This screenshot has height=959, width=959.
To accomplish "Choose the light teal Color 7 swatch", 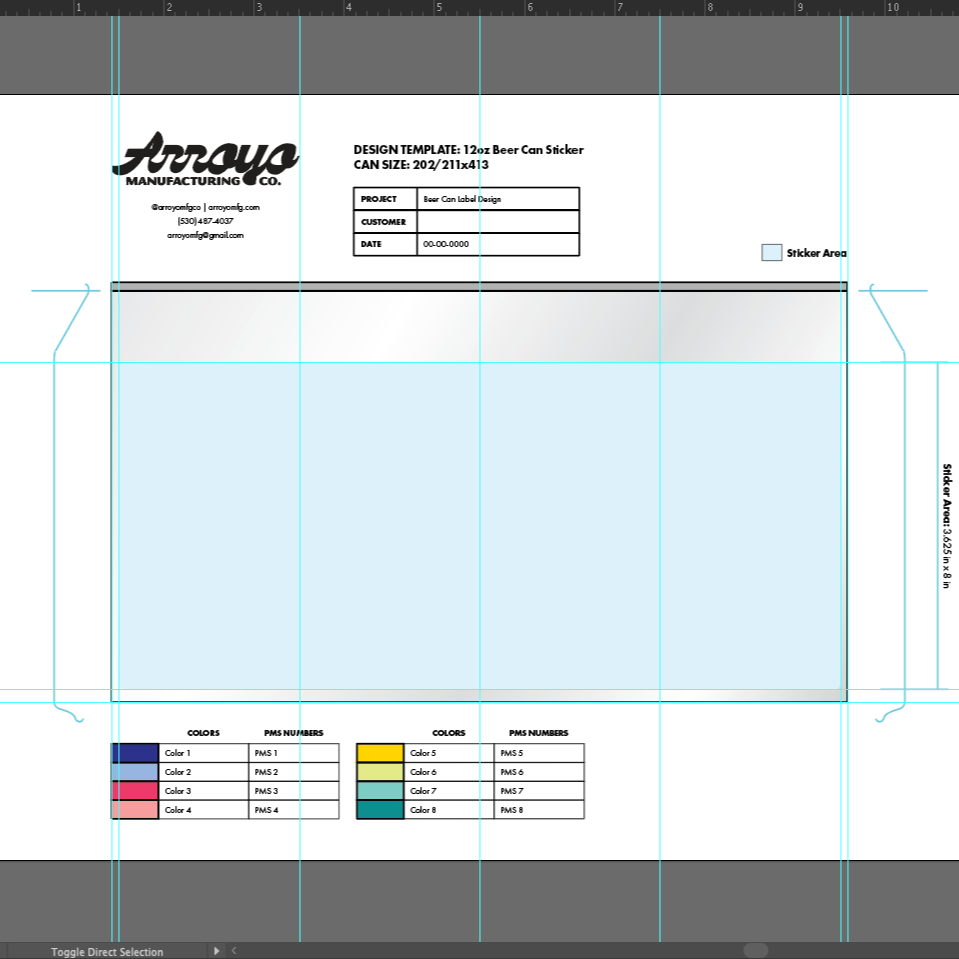I will 380,791.
